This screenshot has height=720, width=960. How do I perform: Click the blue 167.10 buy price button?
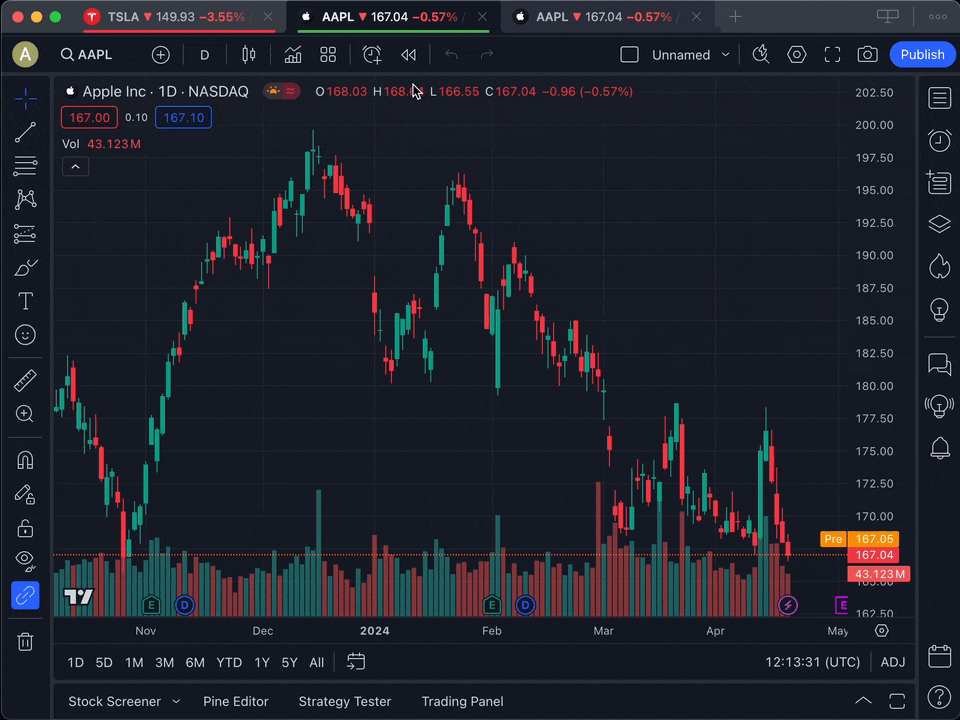[184, 118]
